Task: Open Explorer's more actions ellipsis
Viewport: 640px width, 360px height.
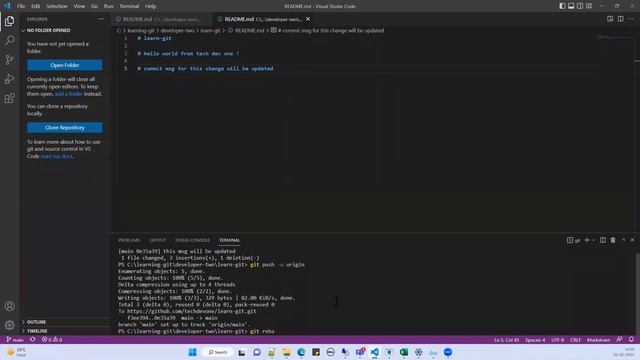Action: click(x=101, y=19)
